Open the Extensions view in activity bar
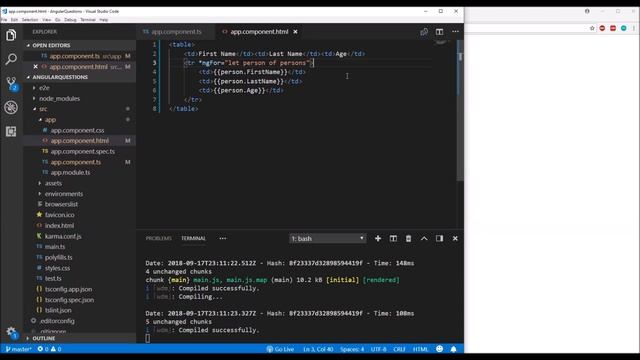The image size is (640, 360). (11, 131)
